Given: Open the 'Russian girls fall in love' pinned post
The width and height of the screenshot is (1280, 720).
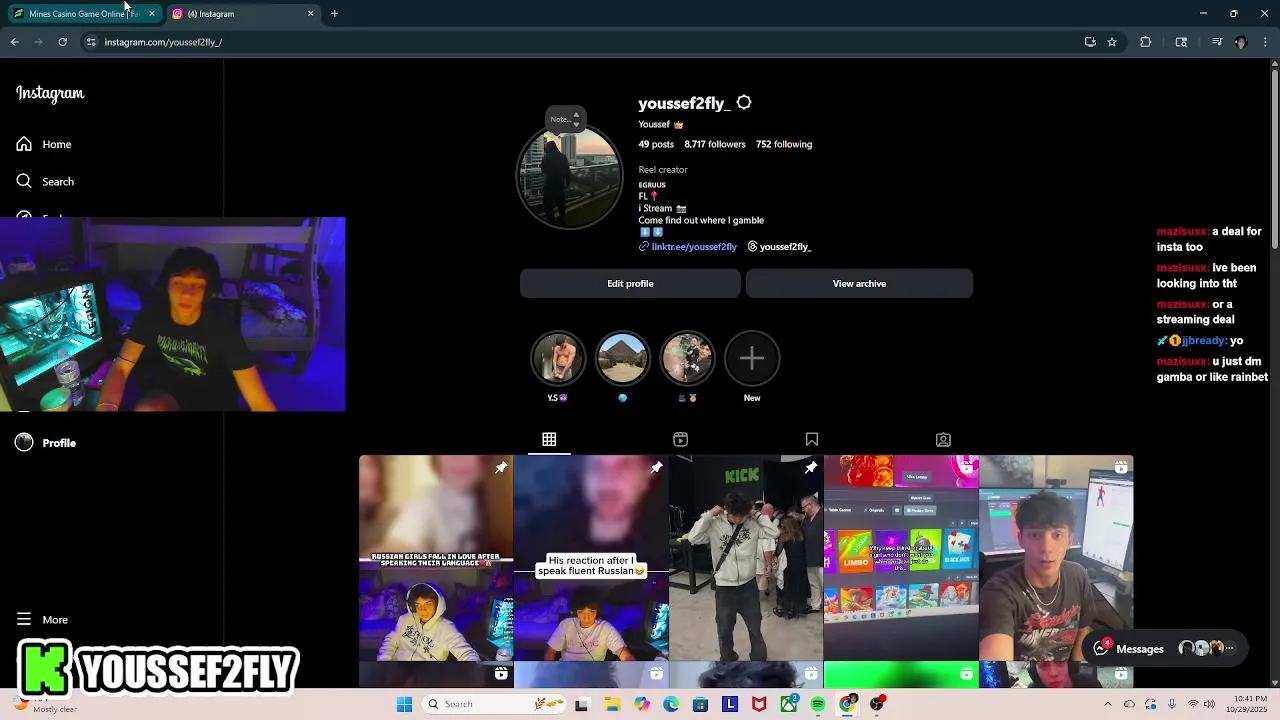Looking at the screenshot, I should point(436,558).
